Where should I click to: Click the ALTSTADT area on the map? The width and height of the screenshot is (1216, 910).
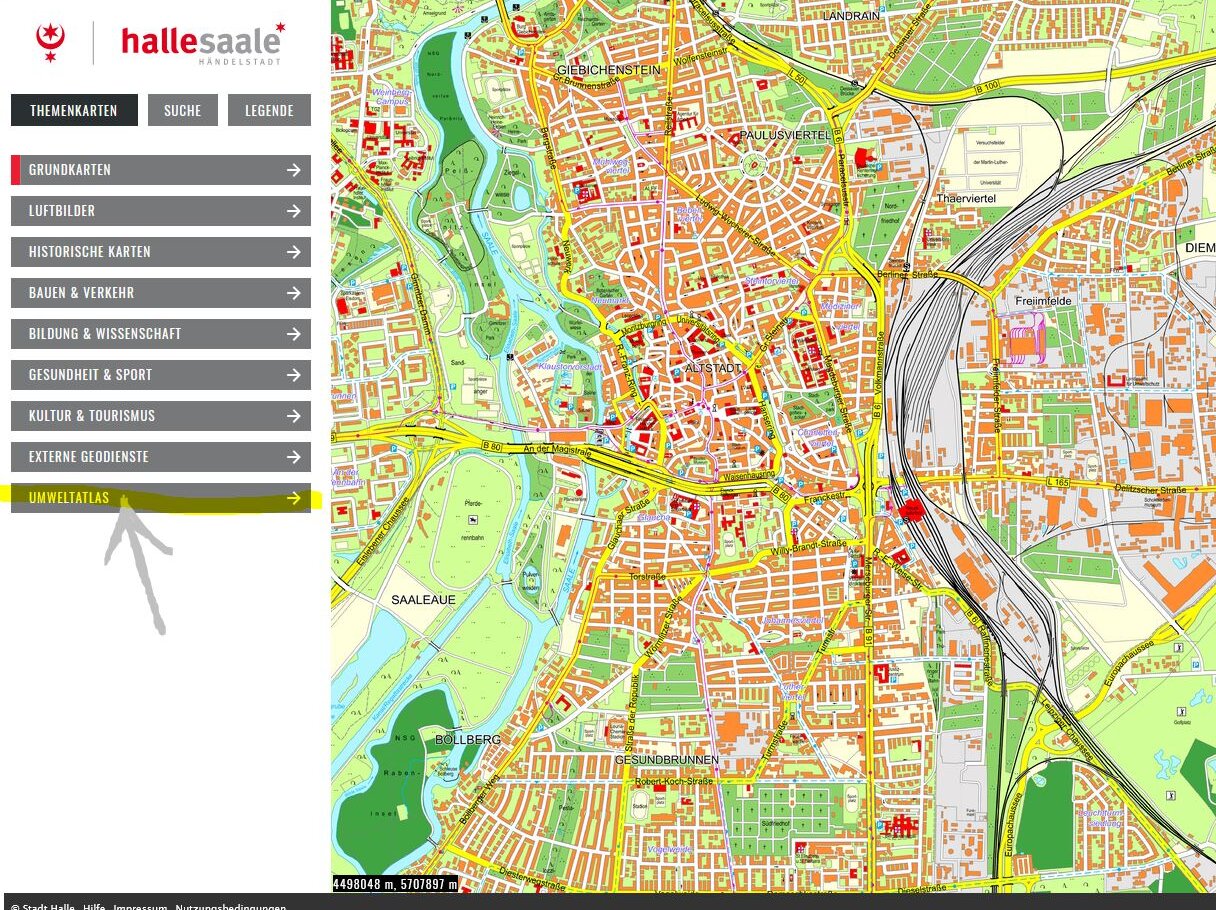(x=715, y=369)
